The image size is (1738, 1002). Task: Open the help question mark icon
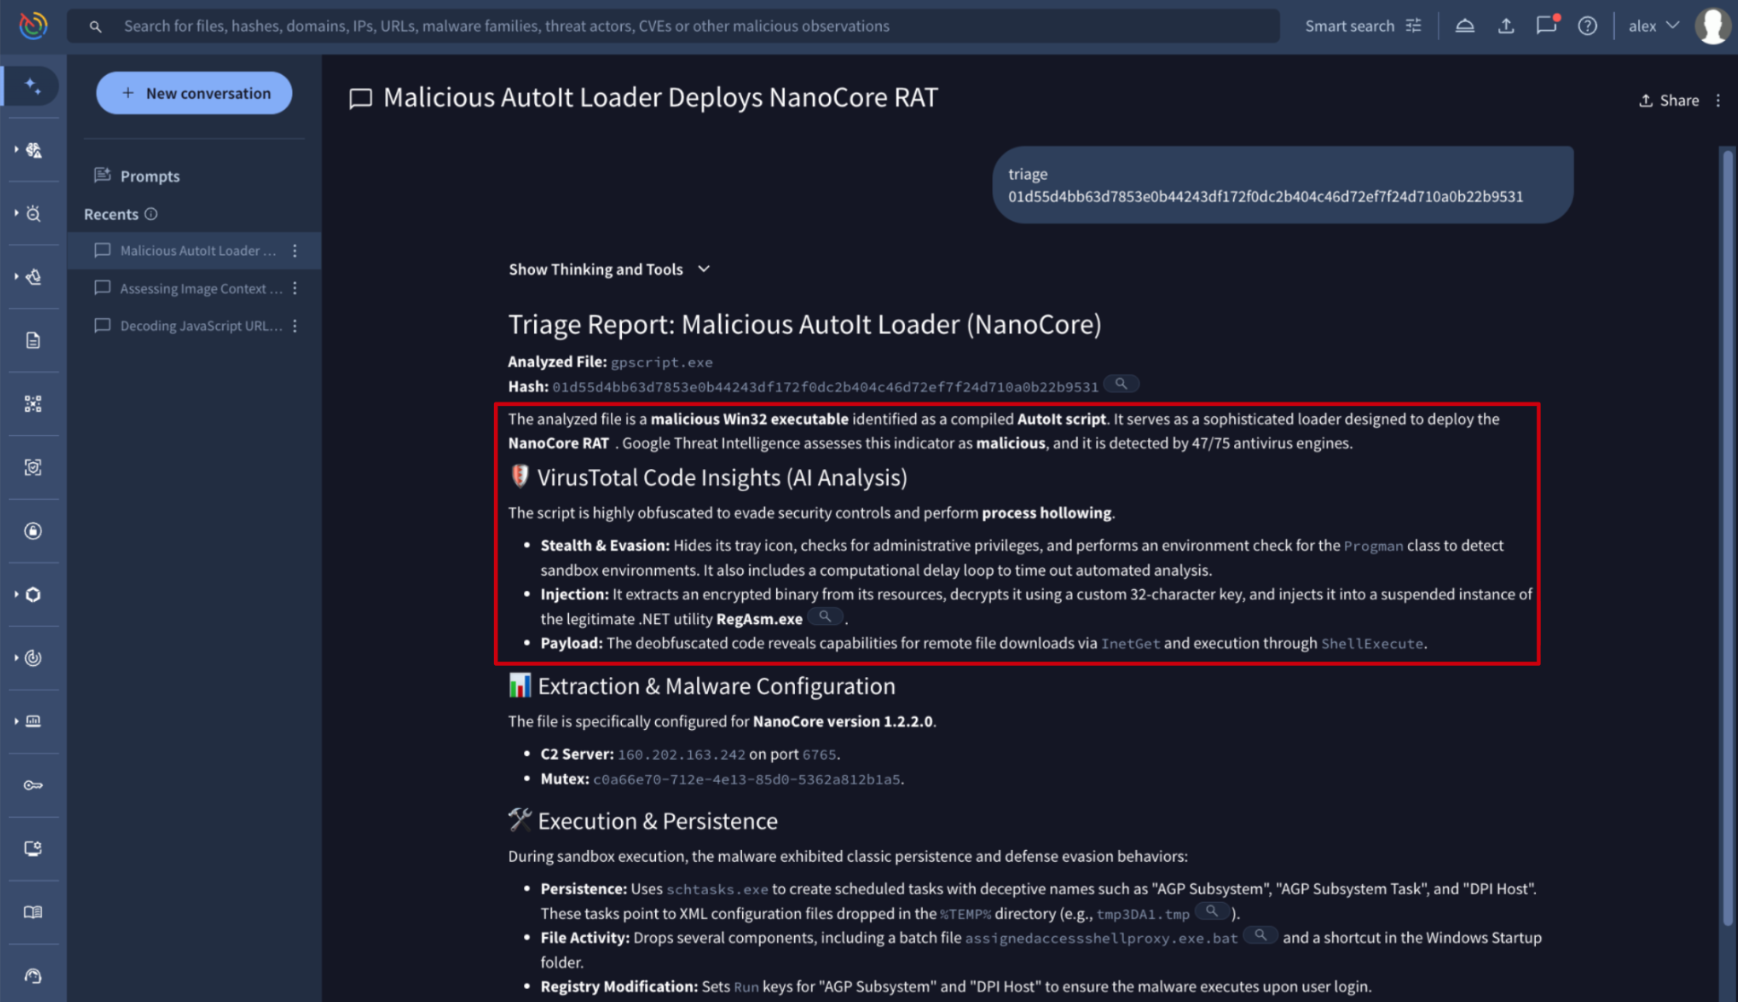1588,26
